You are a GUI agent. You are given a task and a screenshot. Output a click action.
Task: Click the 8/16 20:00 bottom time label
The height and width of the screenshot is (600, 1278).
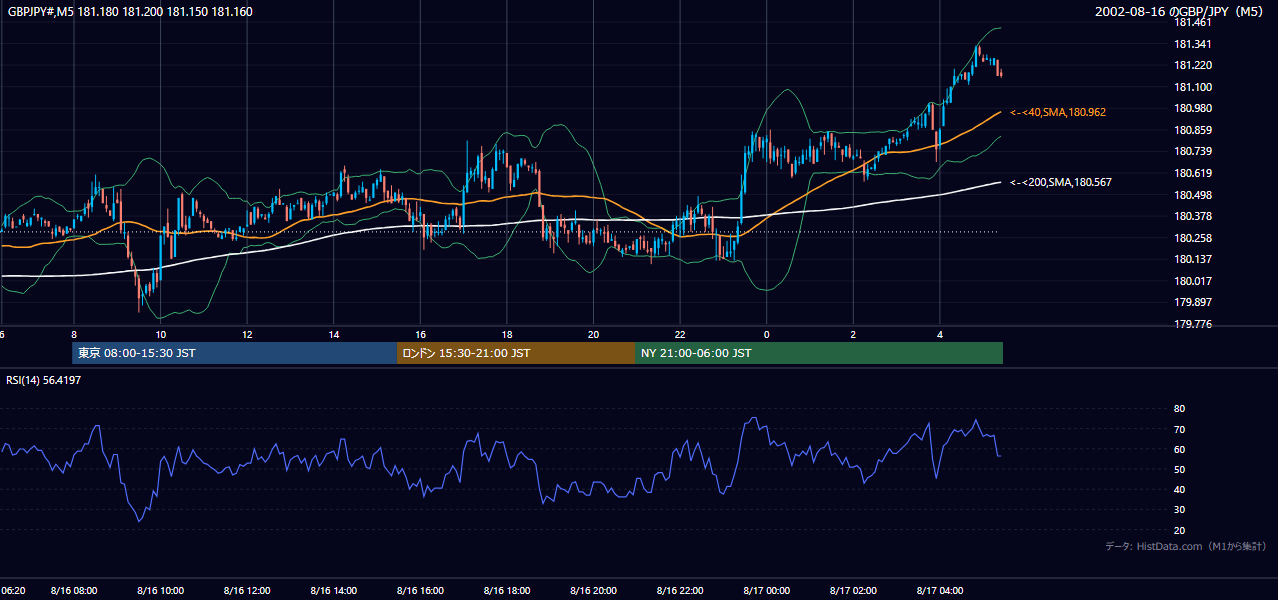594,591
